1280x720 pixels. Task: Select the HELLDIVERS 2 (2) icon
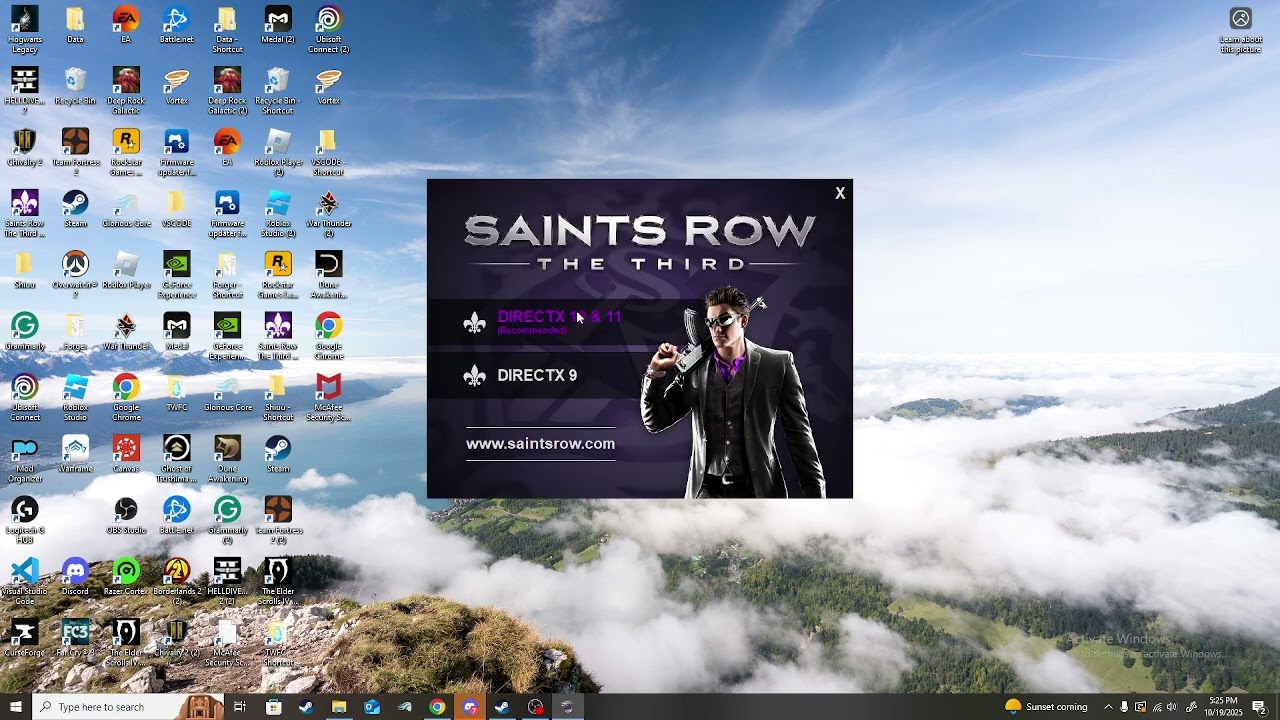tap(227, 582)
